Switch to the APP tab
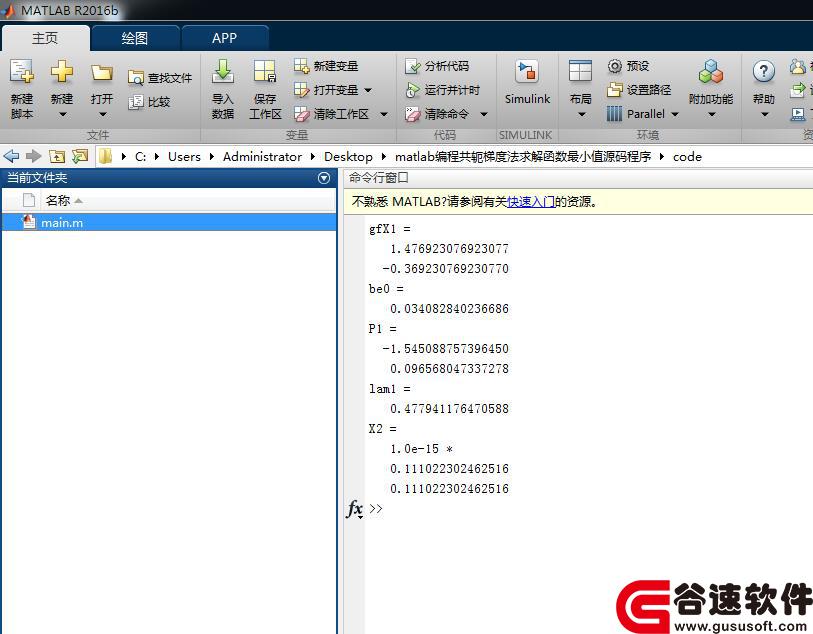 coord(225,38)
